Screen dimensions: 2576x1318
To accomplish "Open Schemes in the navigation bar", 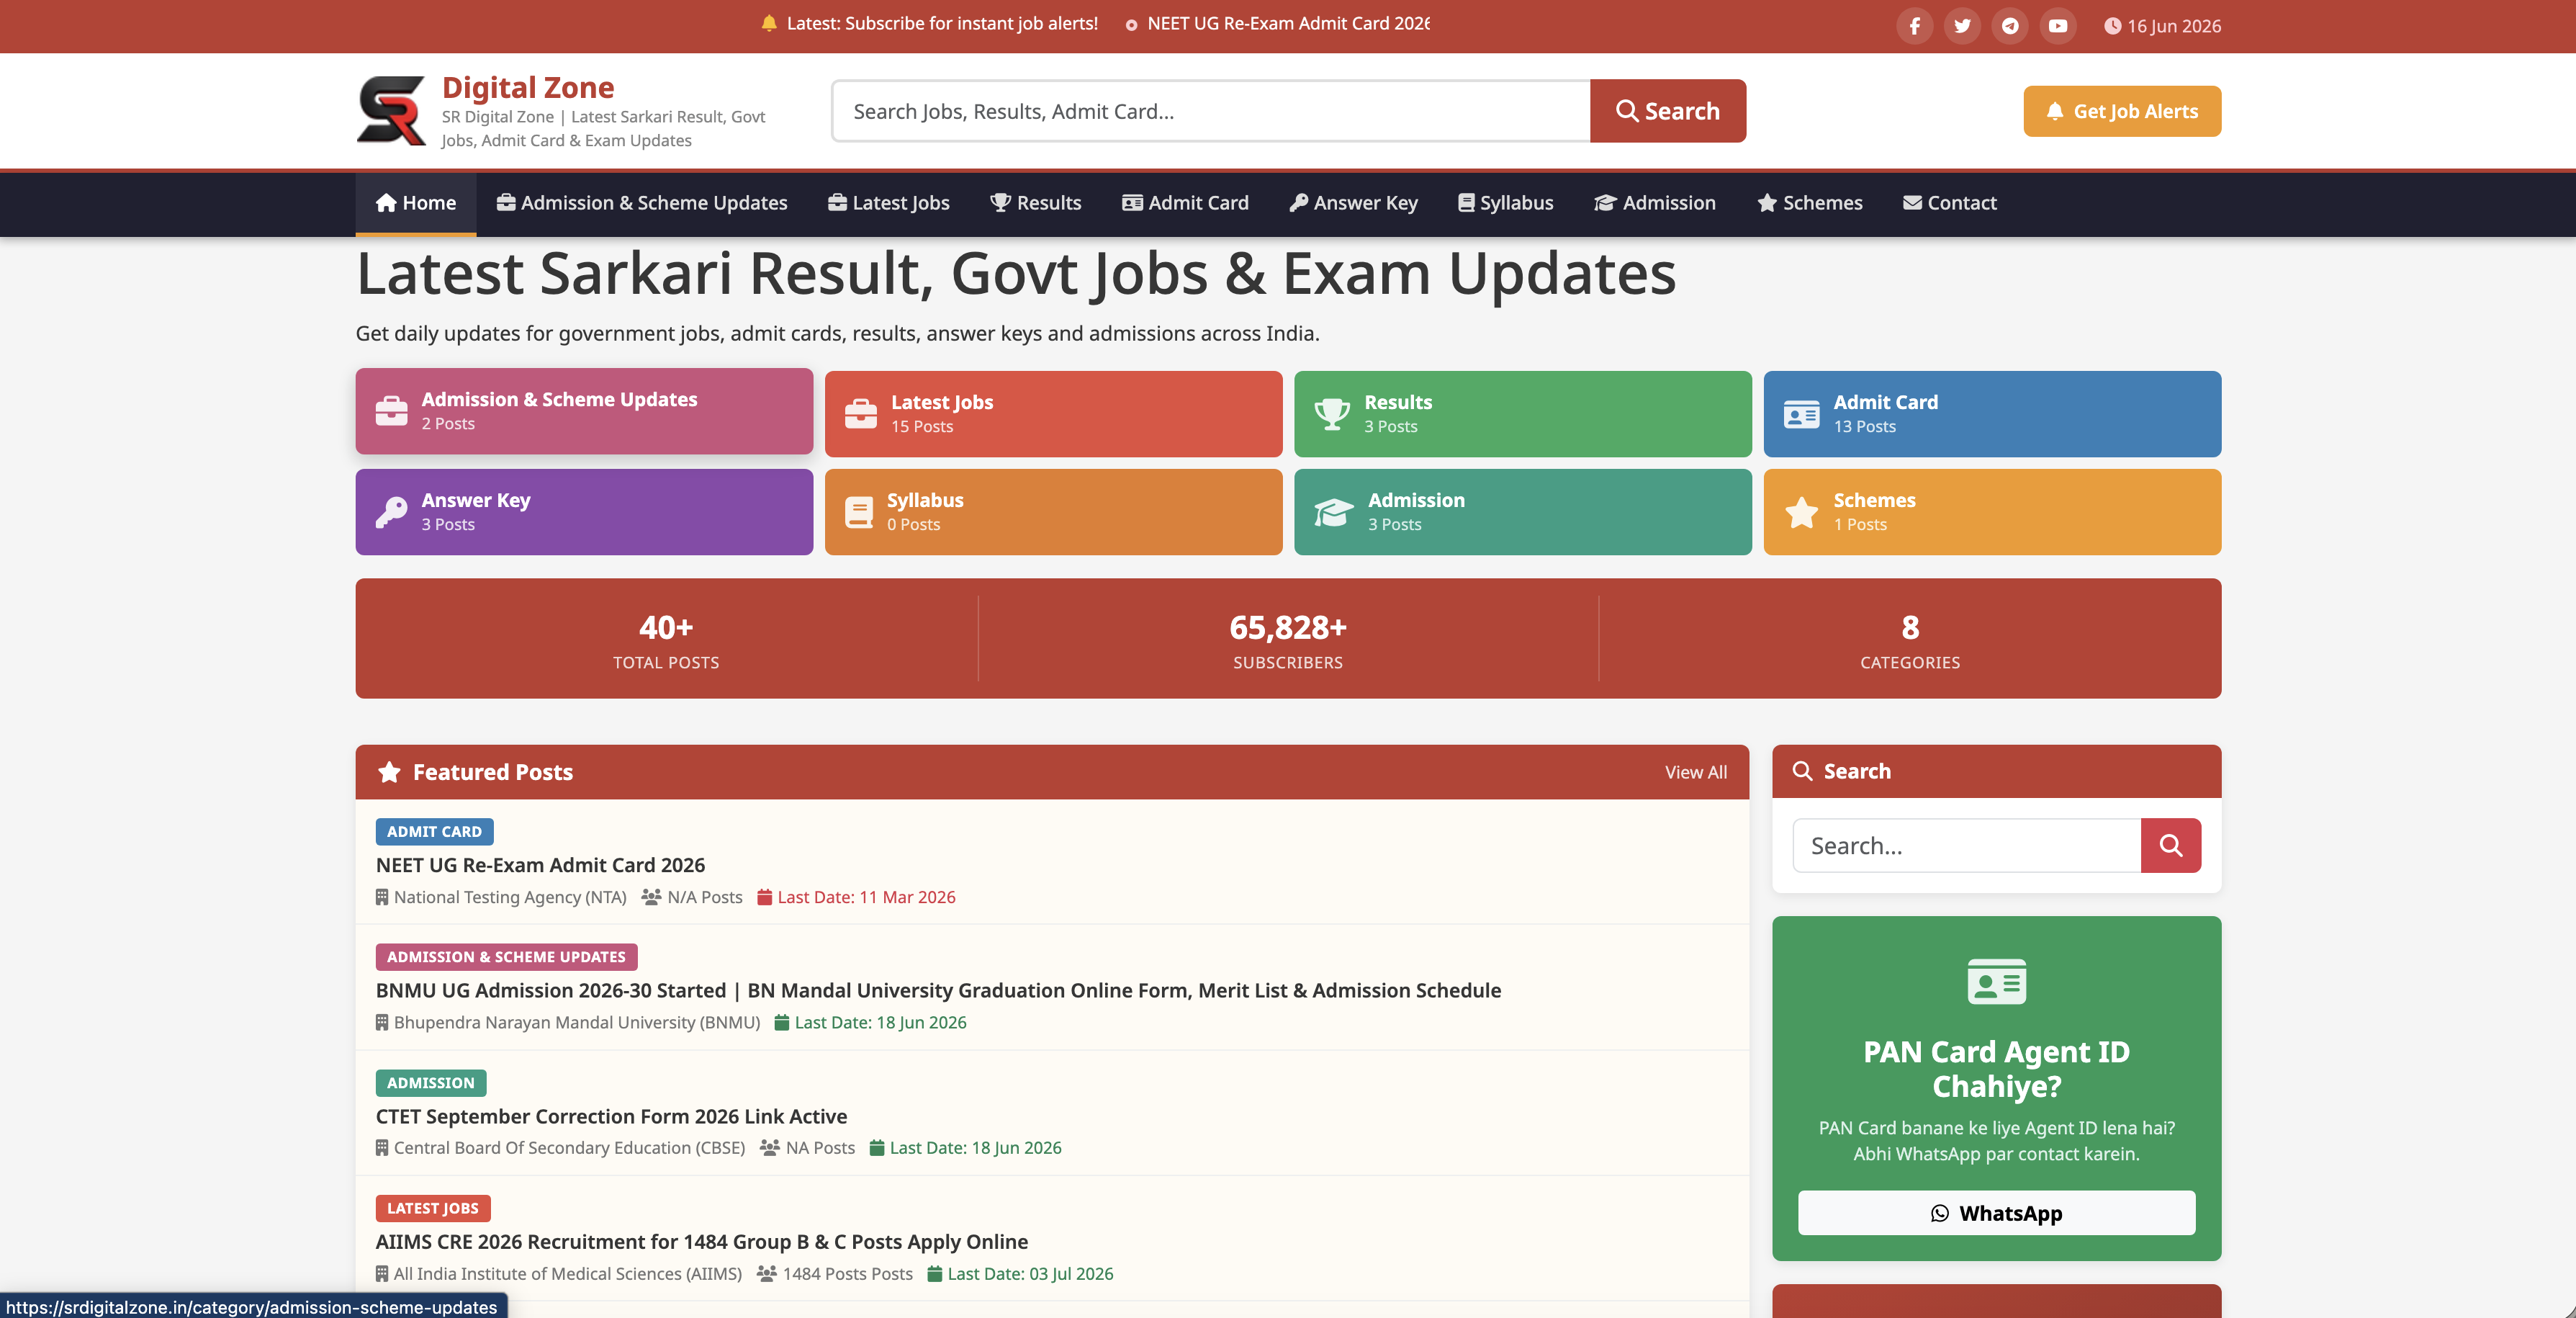I will (1809, 203).
